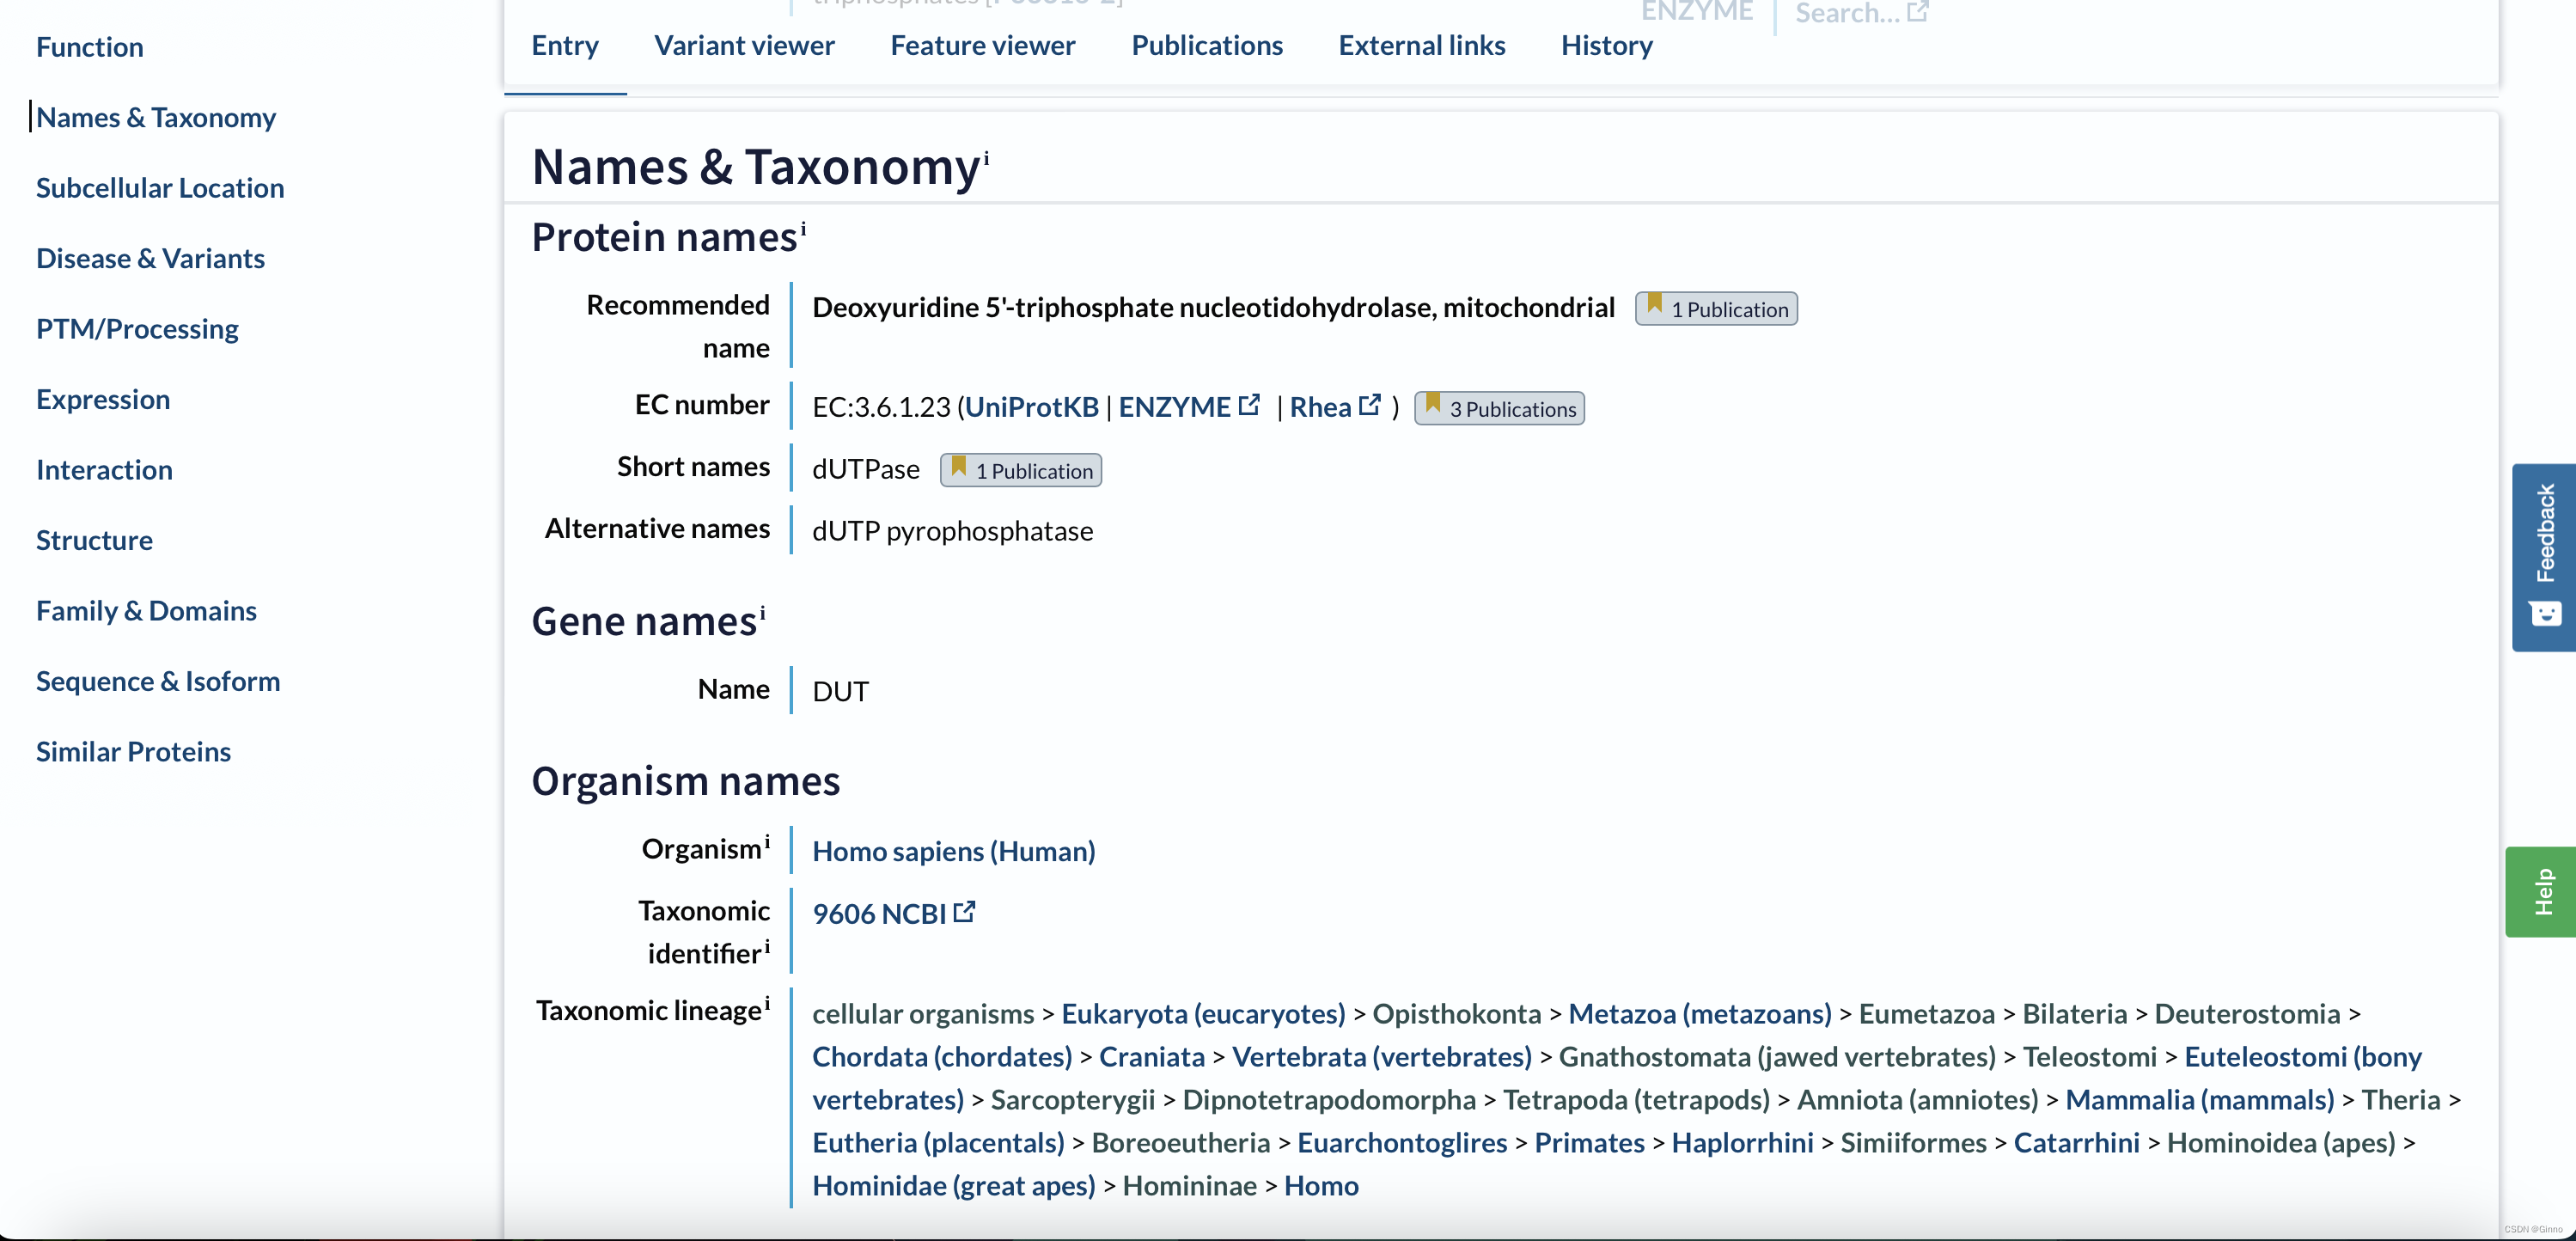This screenshot has width=2576, height=1241.
Task: Open the Feature viewer tab
Action: click(983, 46)
